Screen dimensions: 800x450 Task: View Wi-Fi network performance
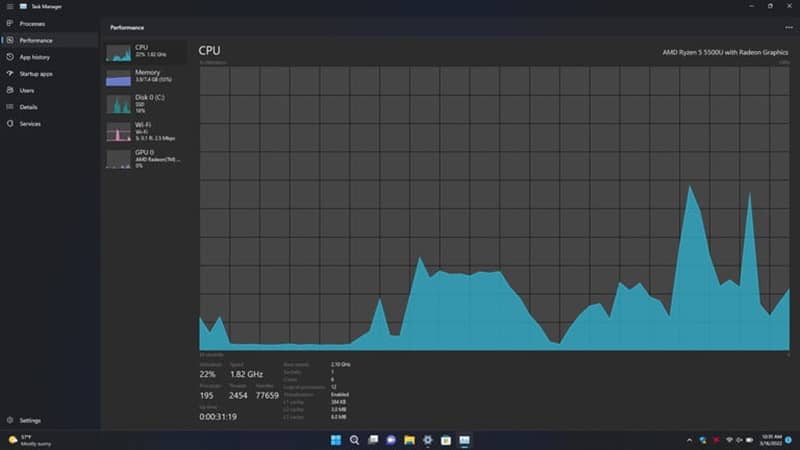pyautogui.click(x=146, y=131)
